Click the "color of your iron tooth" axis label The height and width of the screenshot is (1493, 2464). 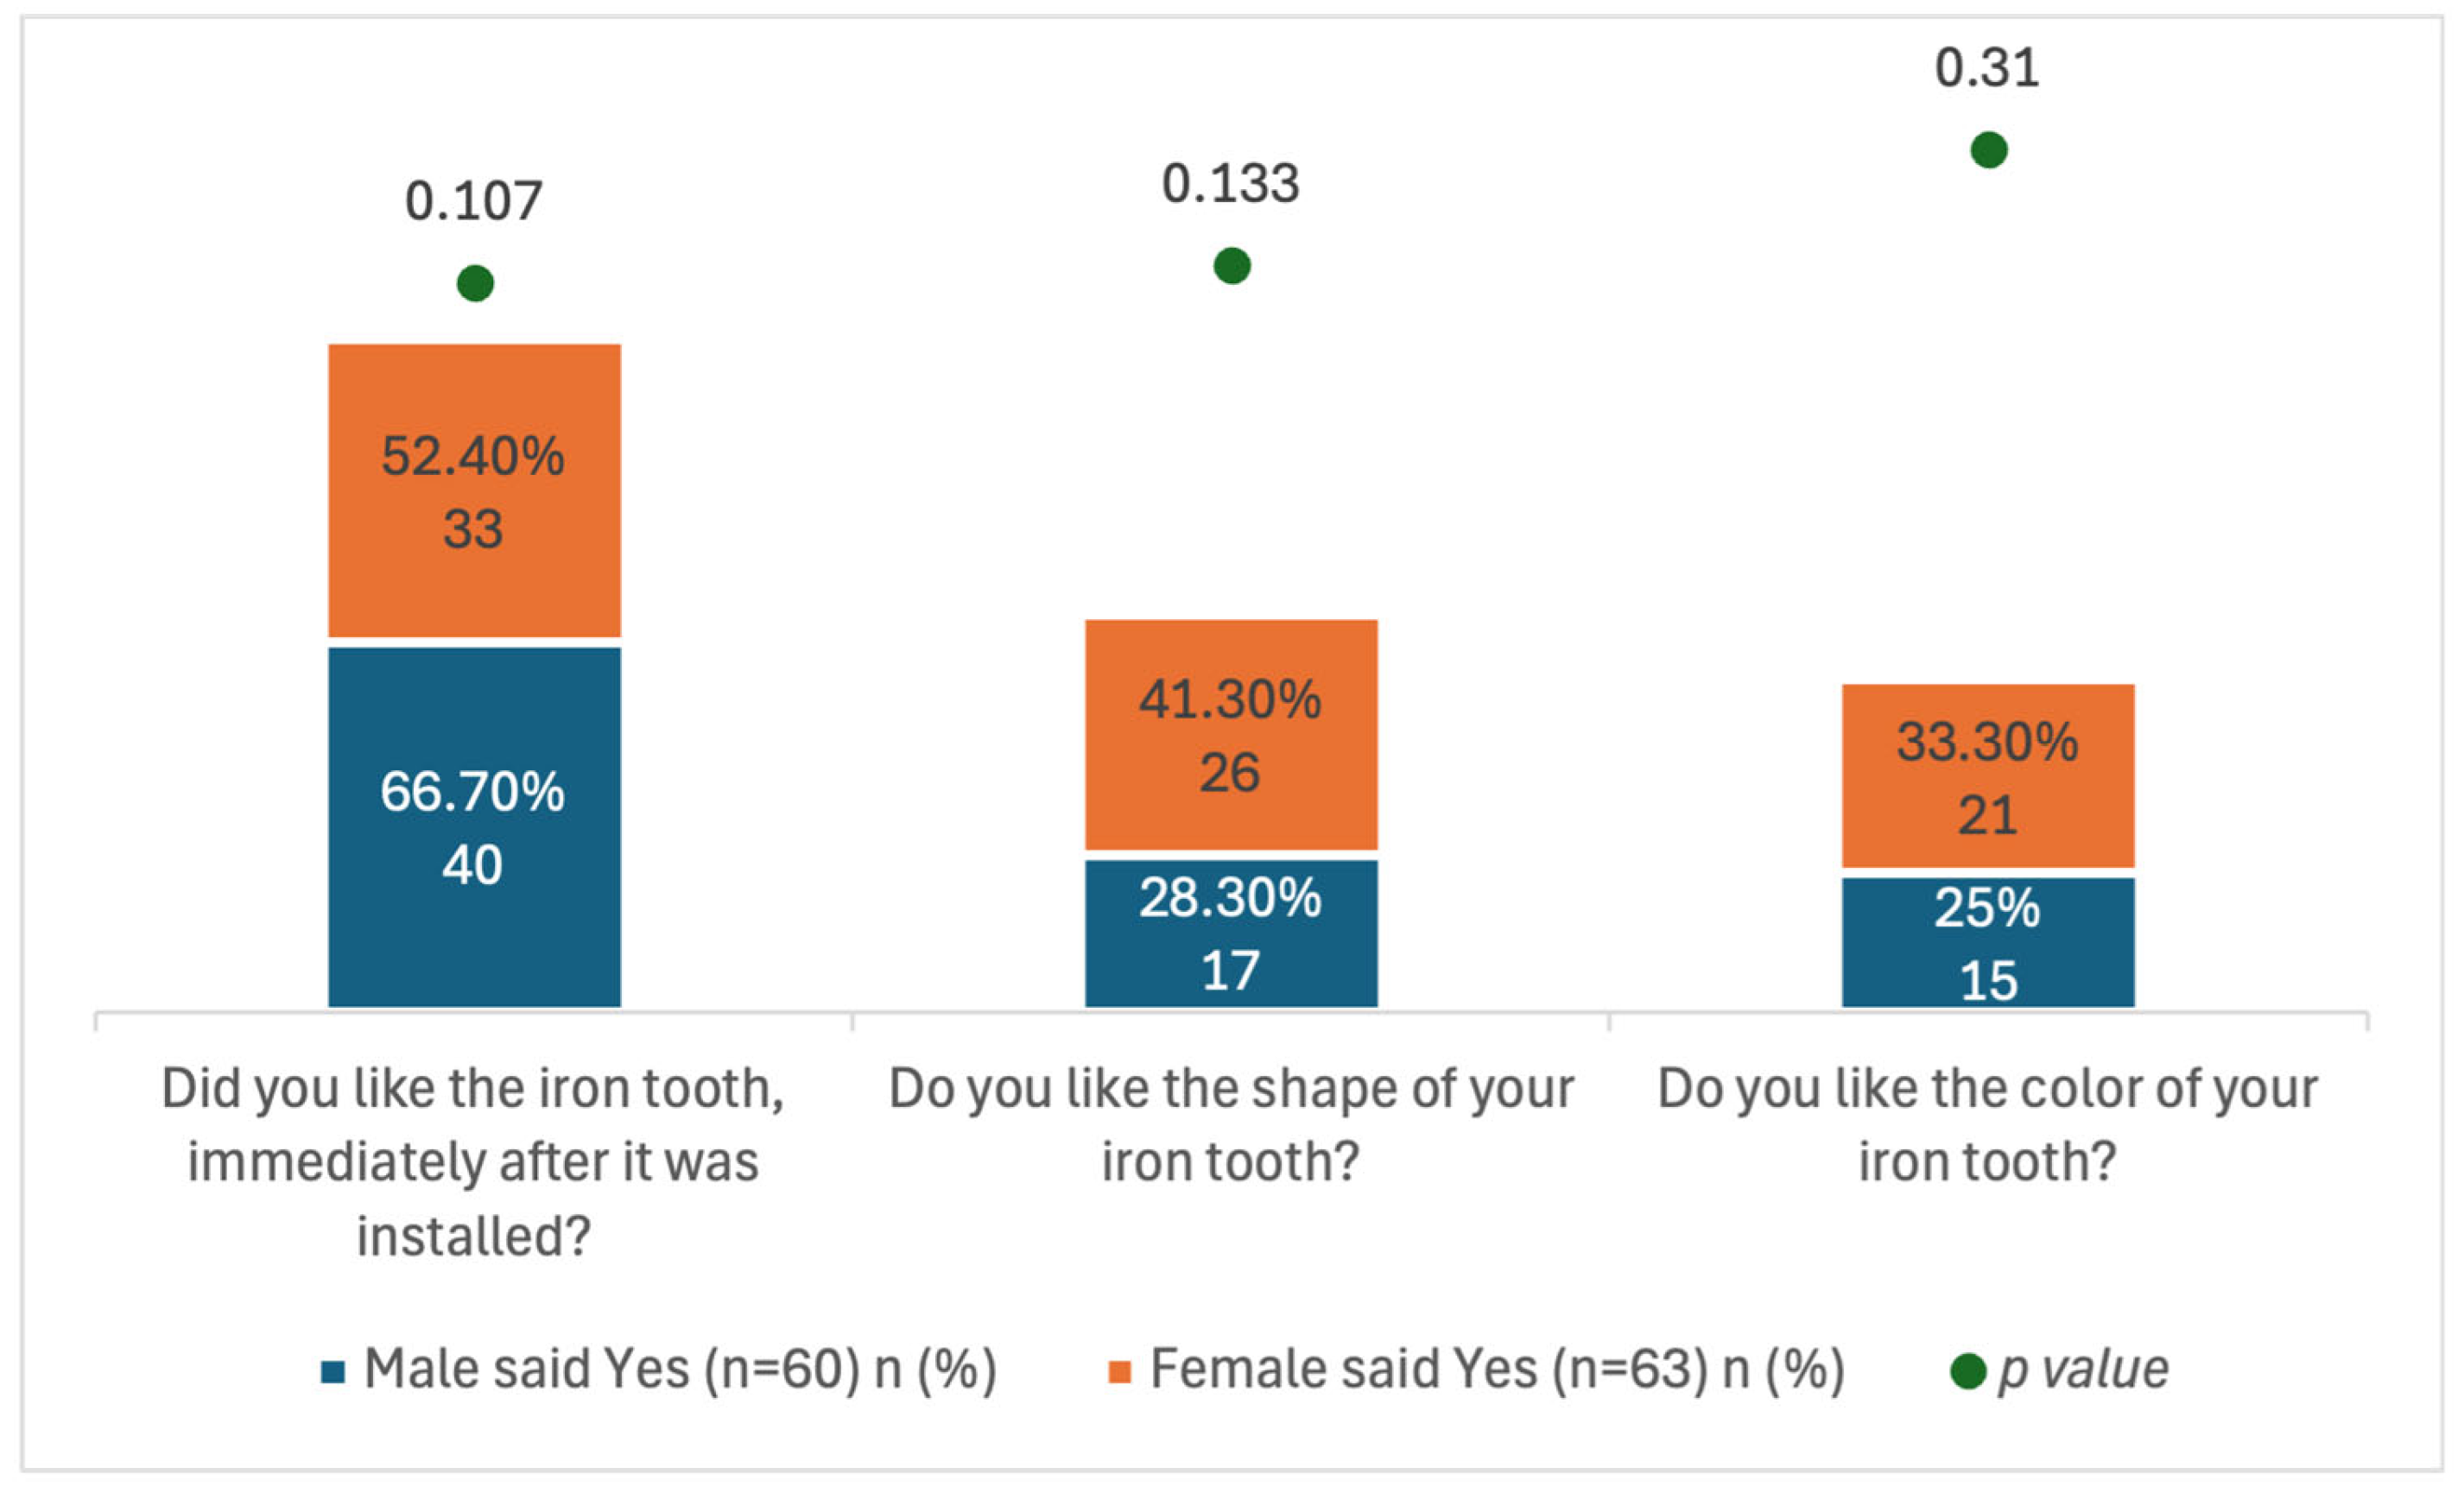click(x=1988, y=1125)
